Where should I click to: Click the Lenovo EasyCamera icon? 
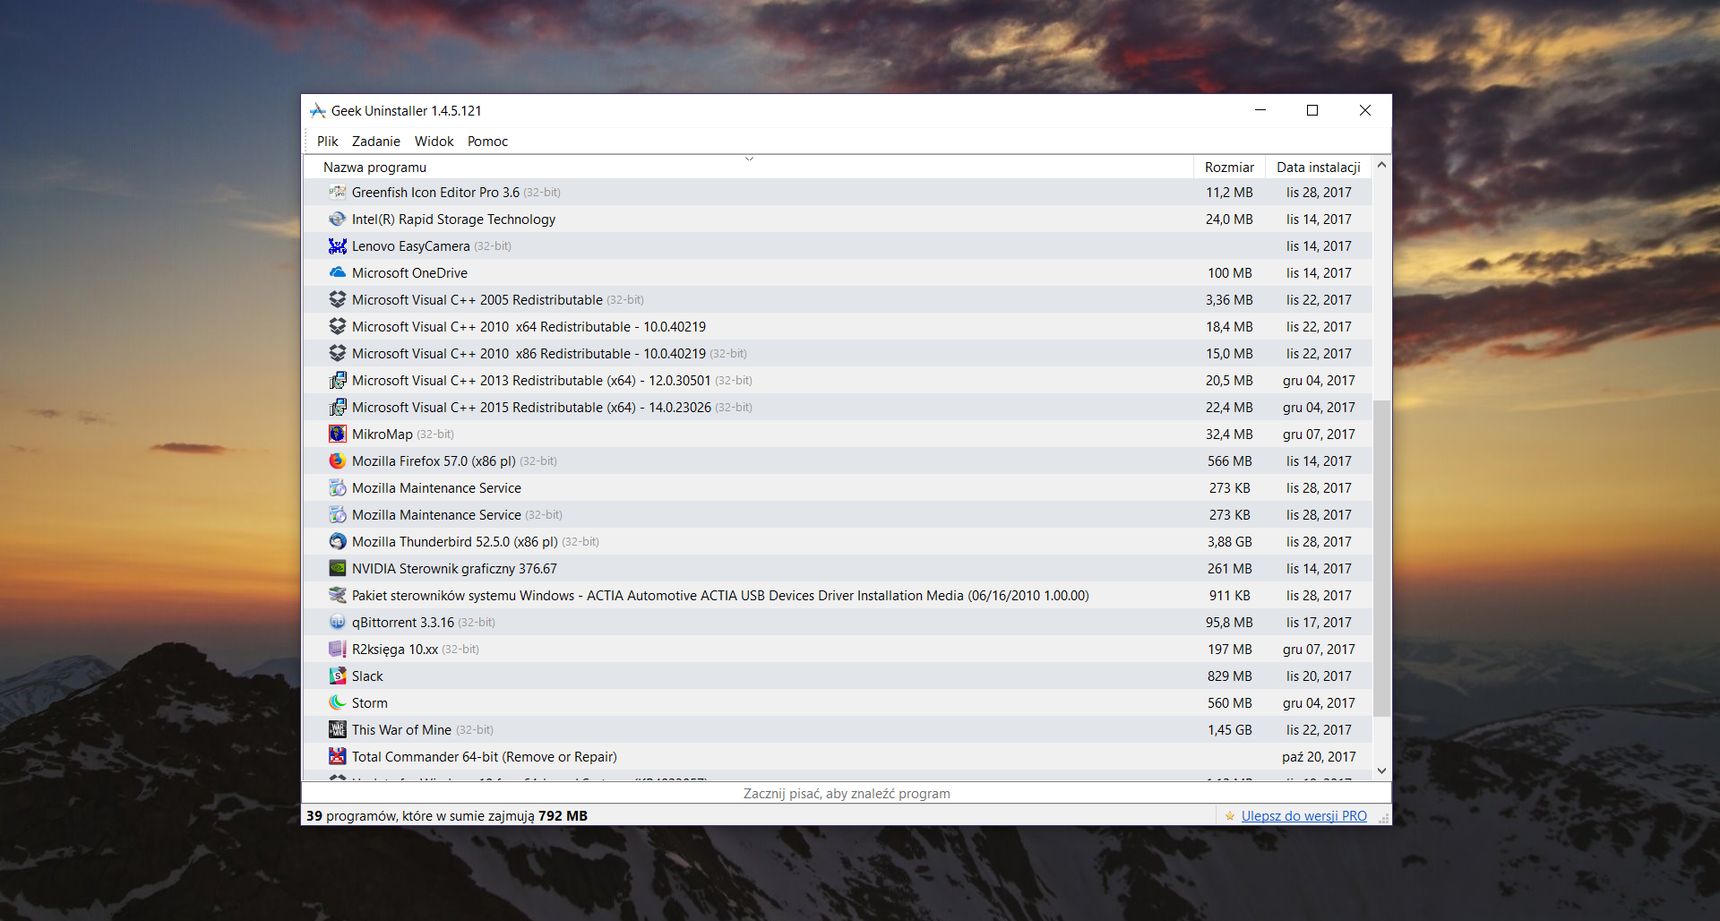pos(338,246)
